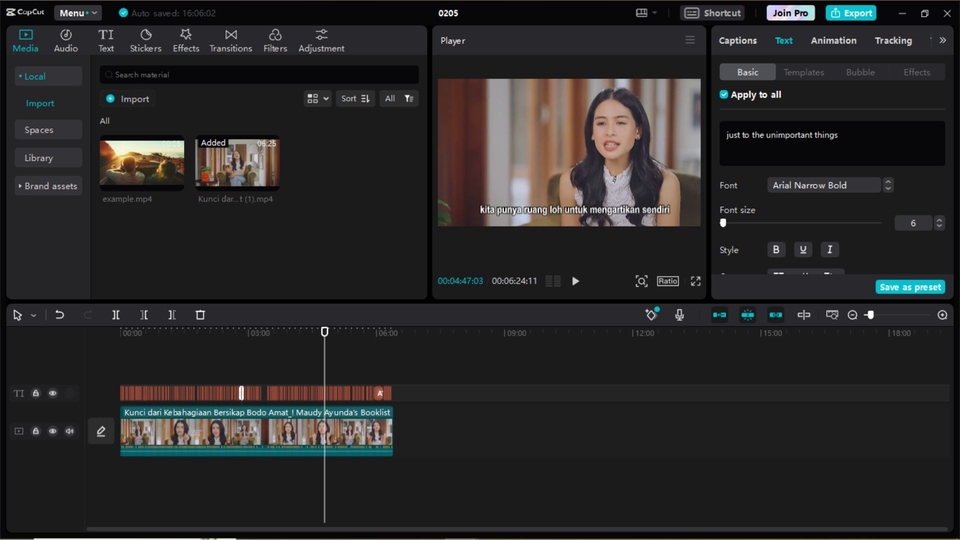Toggle the linkage option
Image resolution: width=960 pixels, height=540 pixels.
pos(776,315)
